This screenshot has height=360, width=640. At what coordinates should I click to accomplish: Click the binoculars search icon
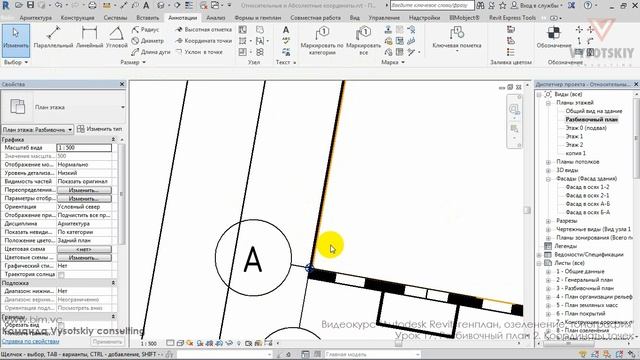tap(480, 5)
